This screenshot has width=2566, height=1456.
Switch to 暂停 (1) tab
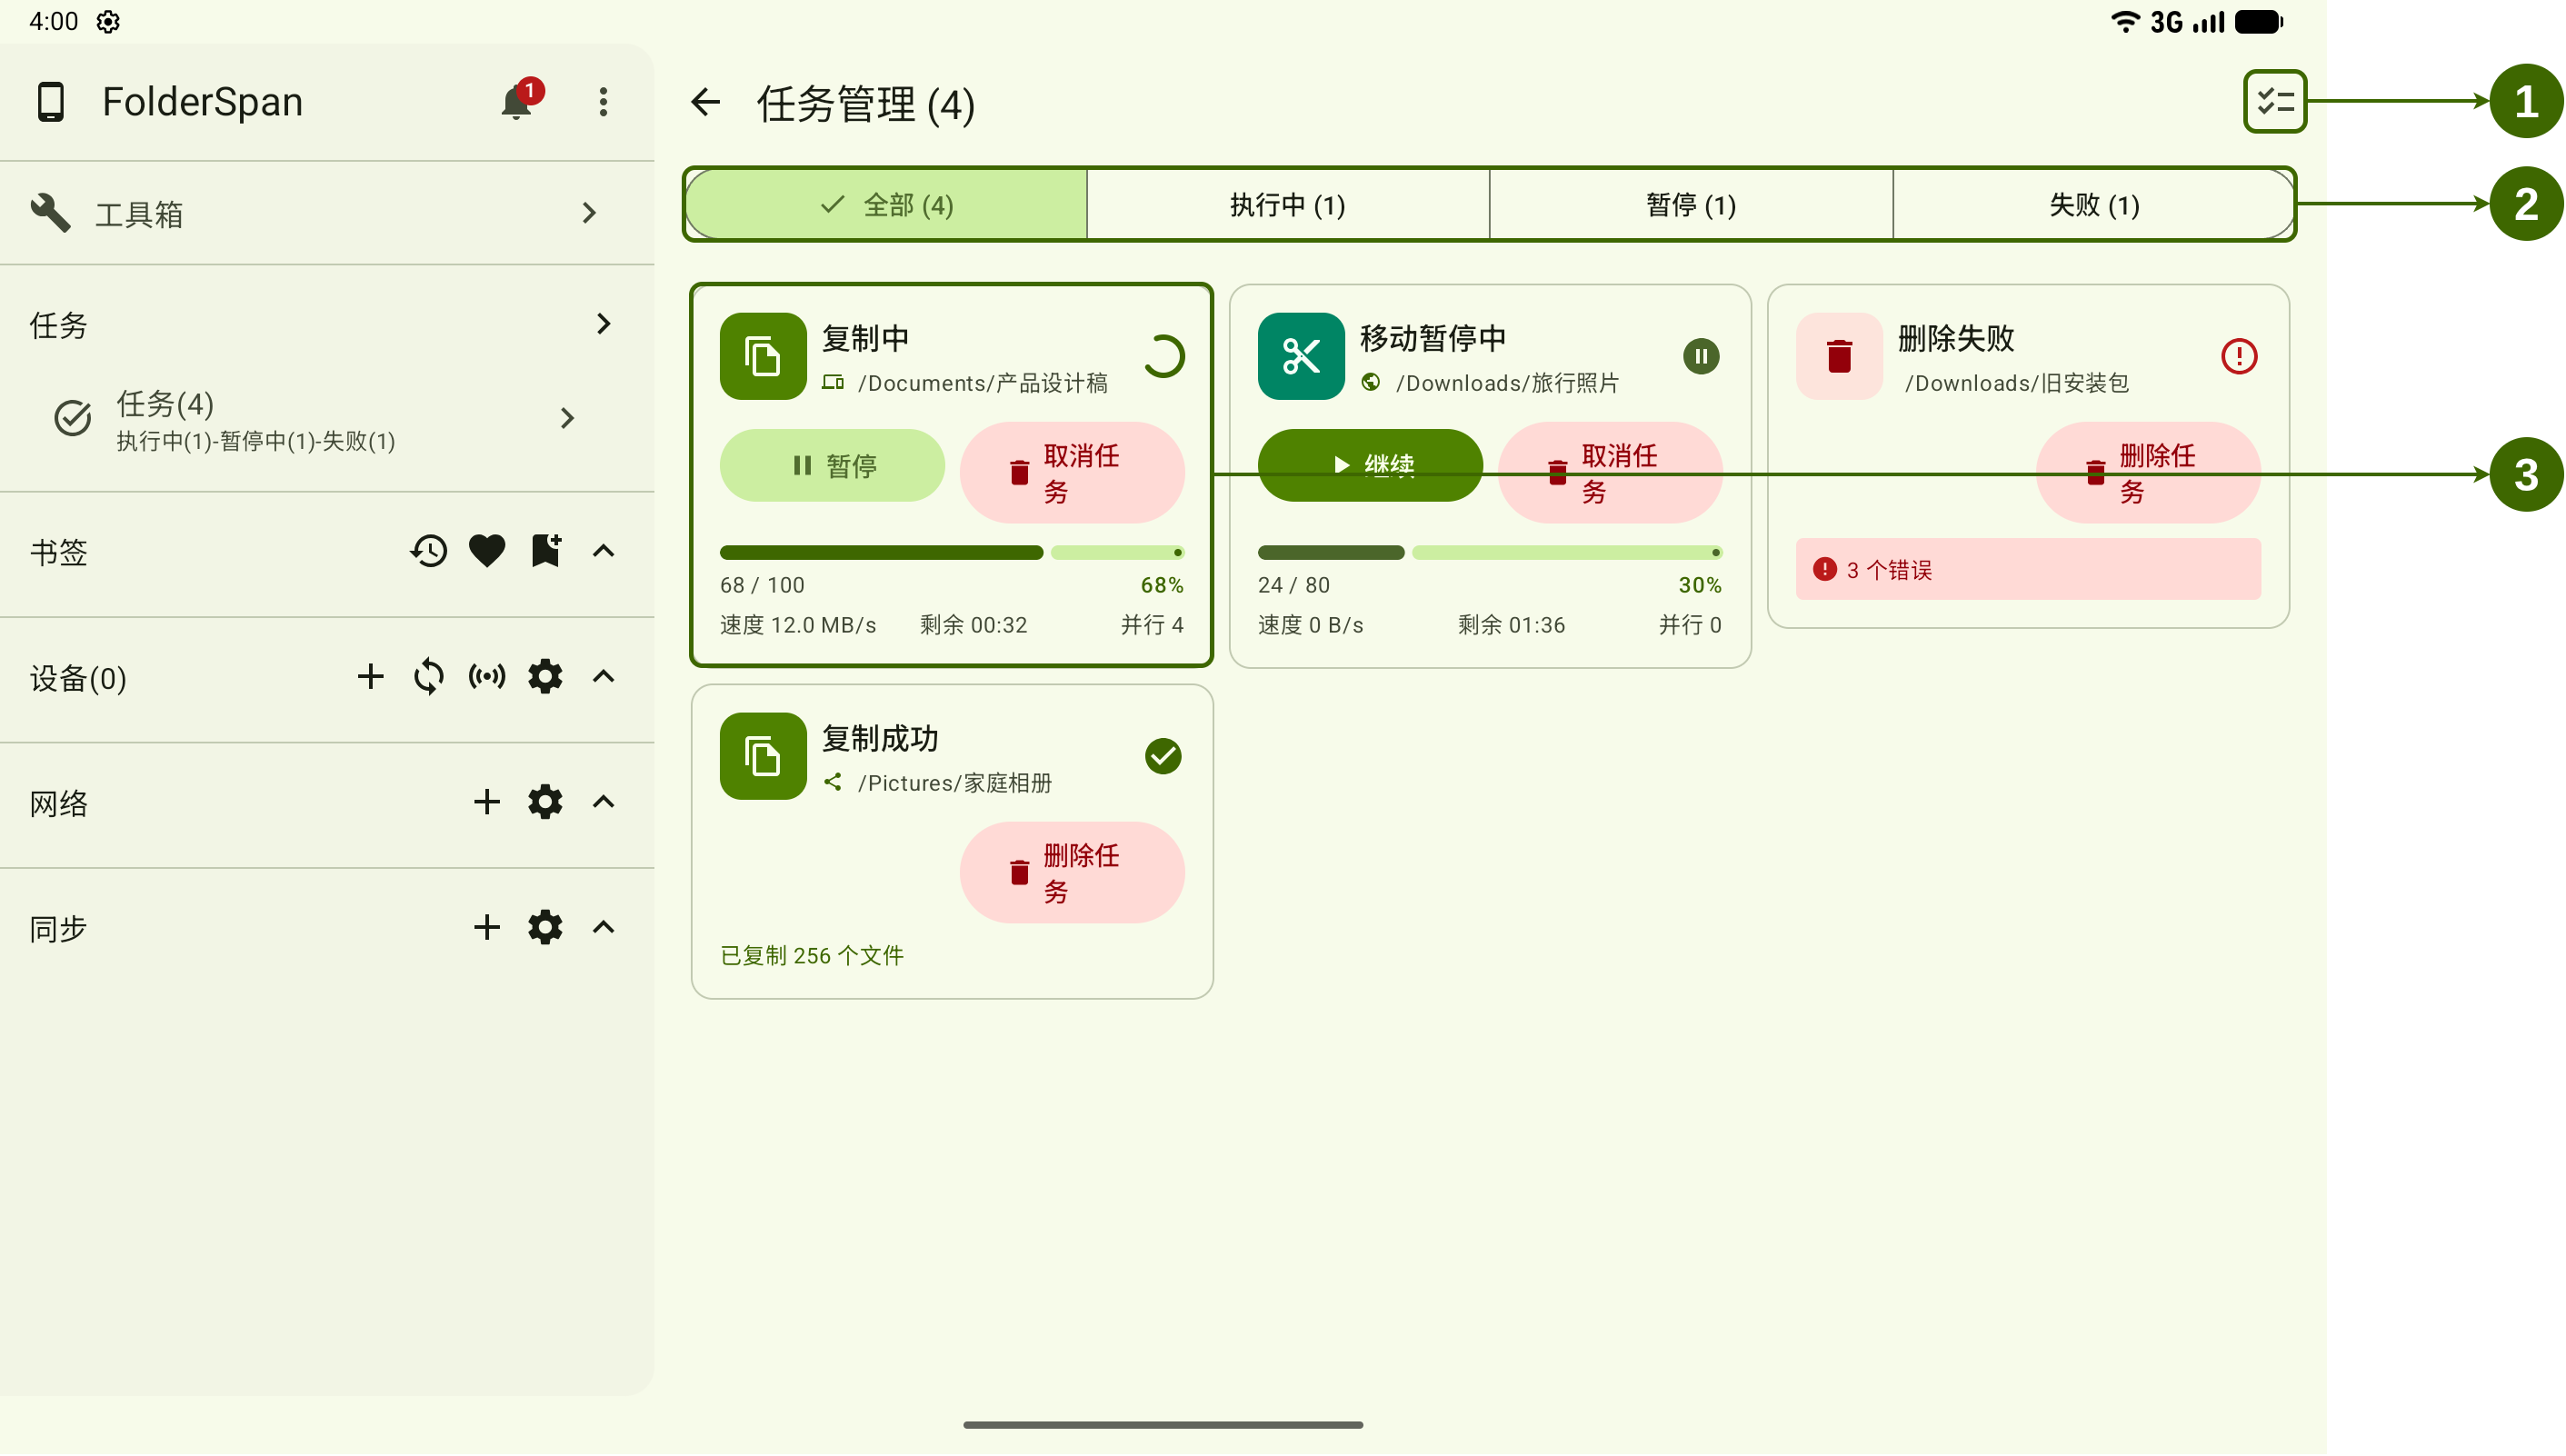(x=1691, y=205)
